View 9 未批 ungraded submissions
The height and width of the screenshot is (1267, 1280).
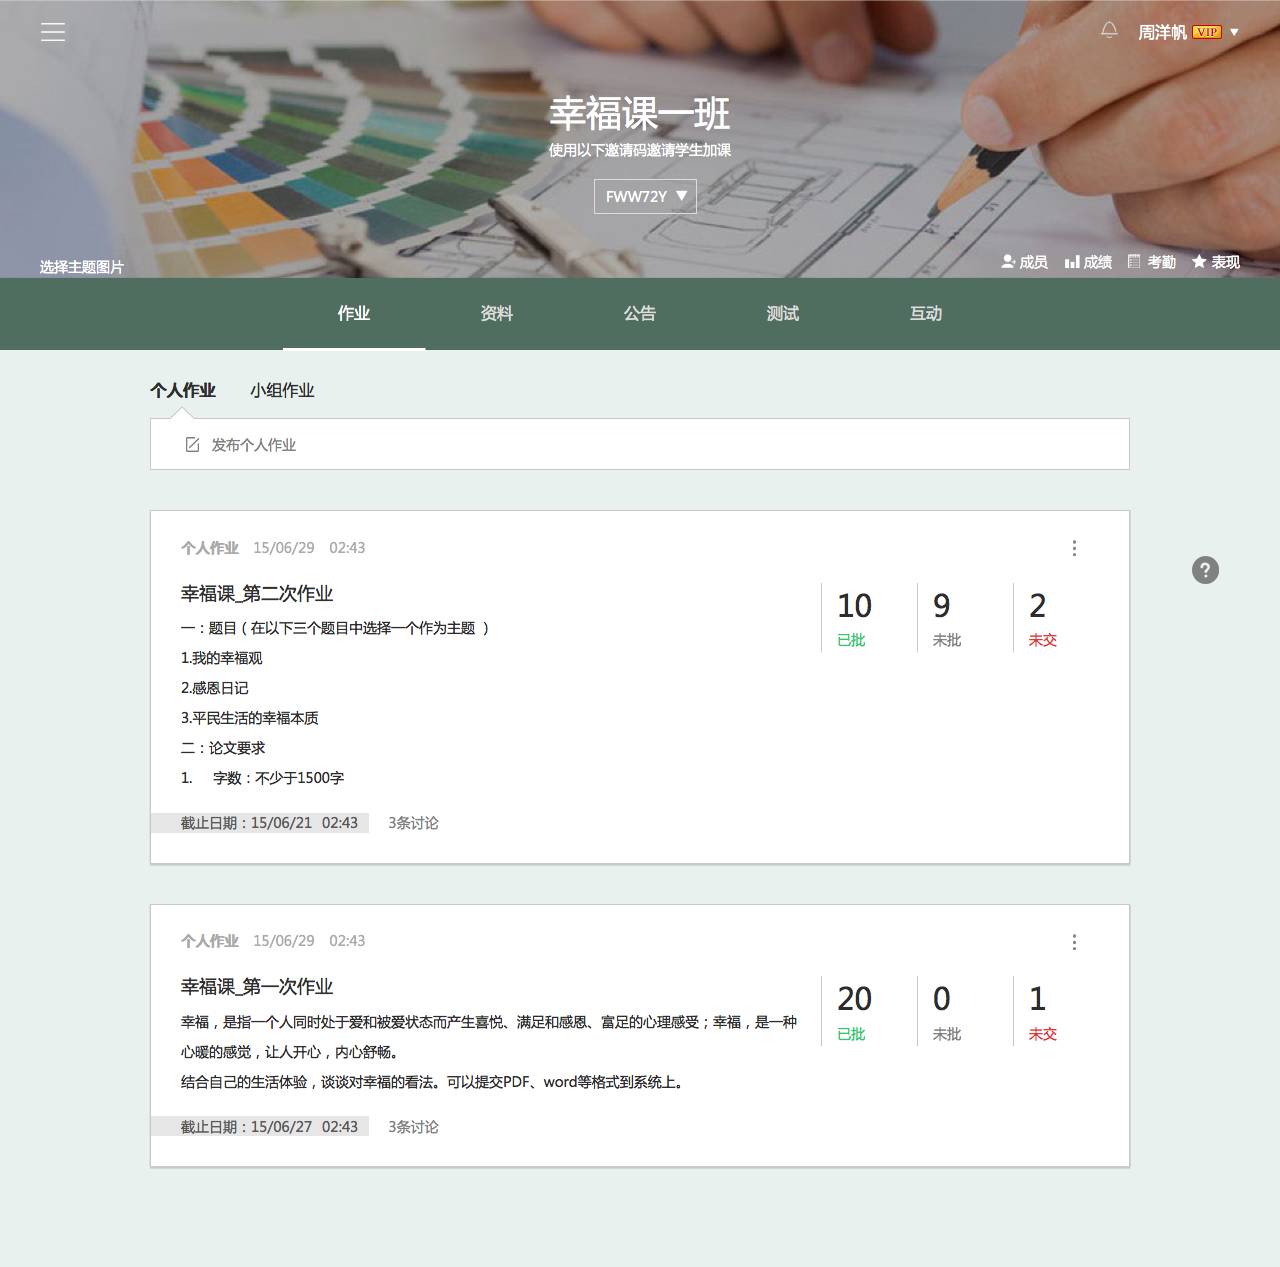tap(946, 619)
